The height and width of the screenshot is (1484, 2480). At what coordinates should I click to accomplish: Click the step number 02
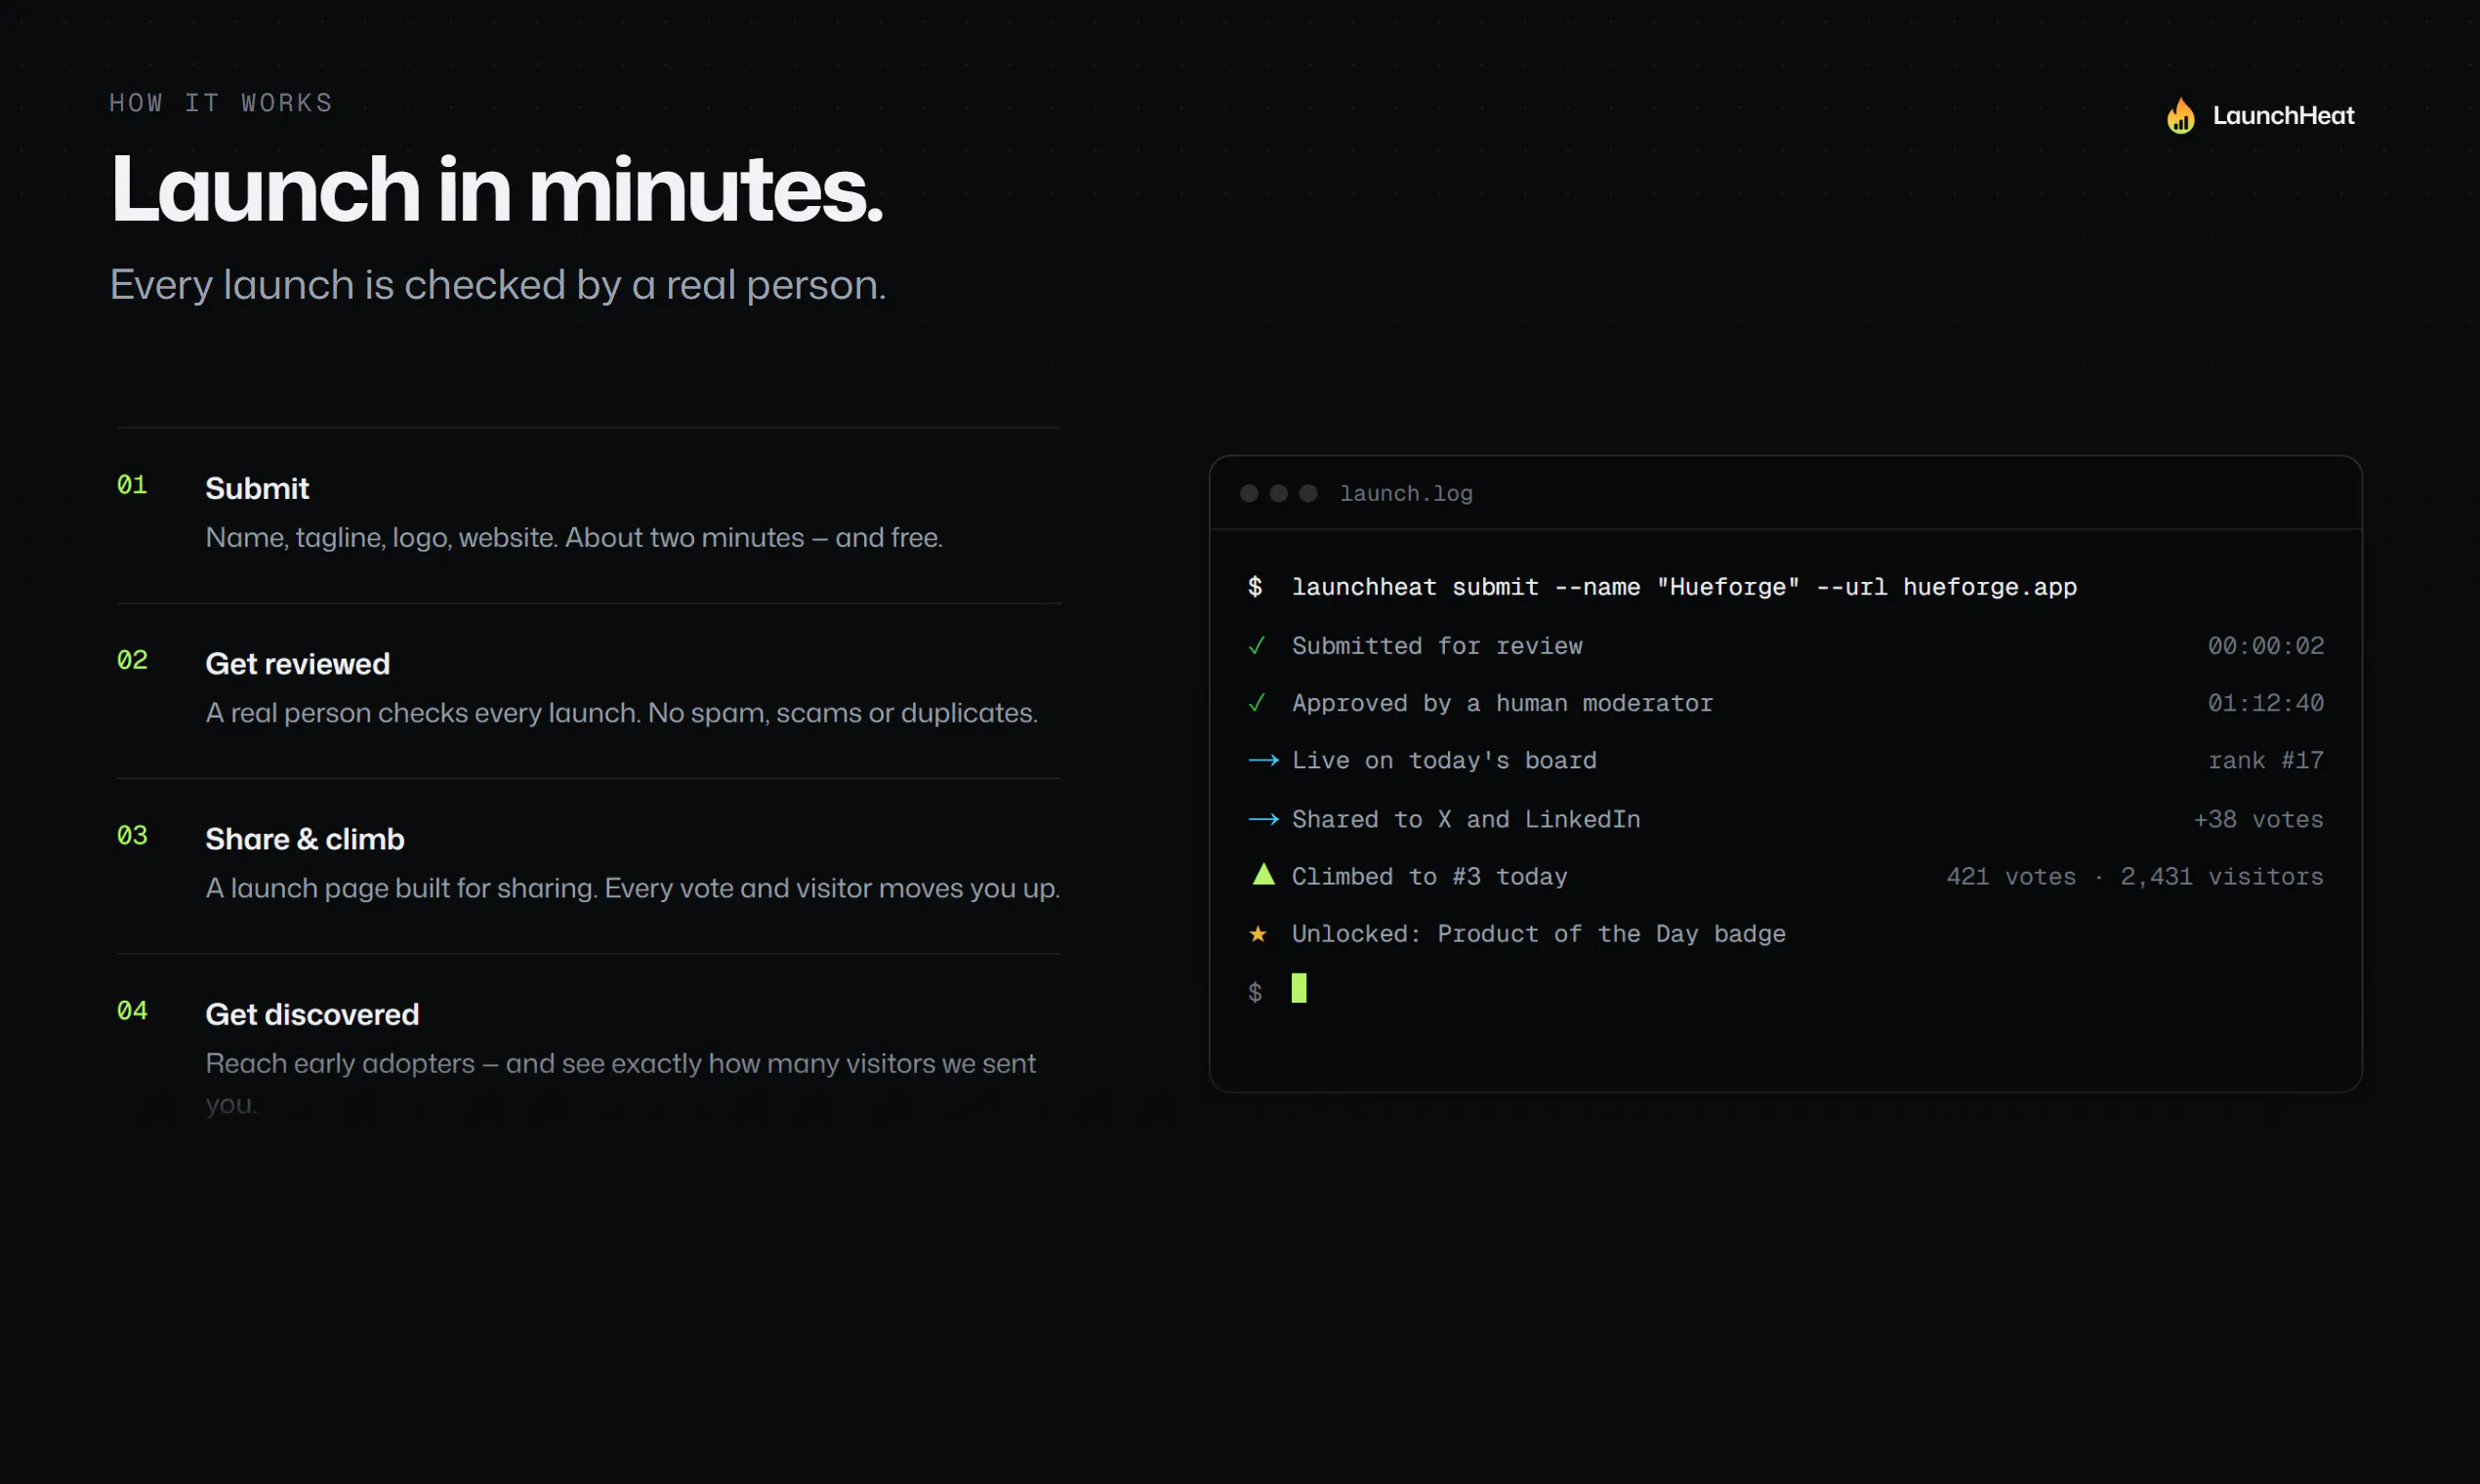(132, 660)
